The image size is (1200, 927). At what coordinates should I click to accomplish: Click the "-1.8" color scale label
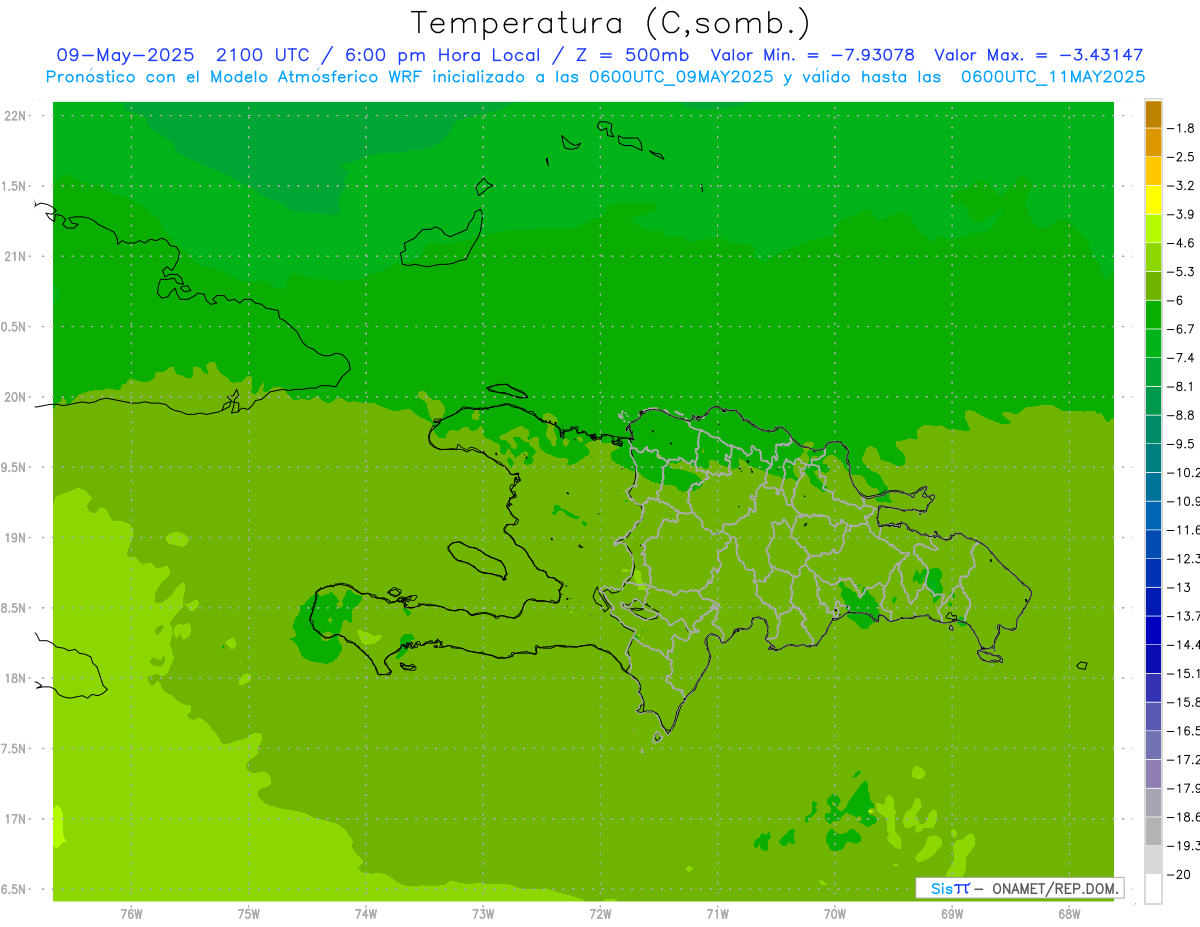pos(1181,128)
